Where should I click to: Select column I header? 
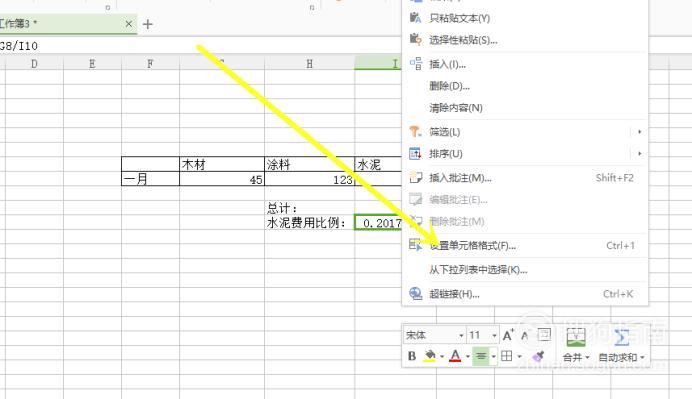tap(378, 64)
